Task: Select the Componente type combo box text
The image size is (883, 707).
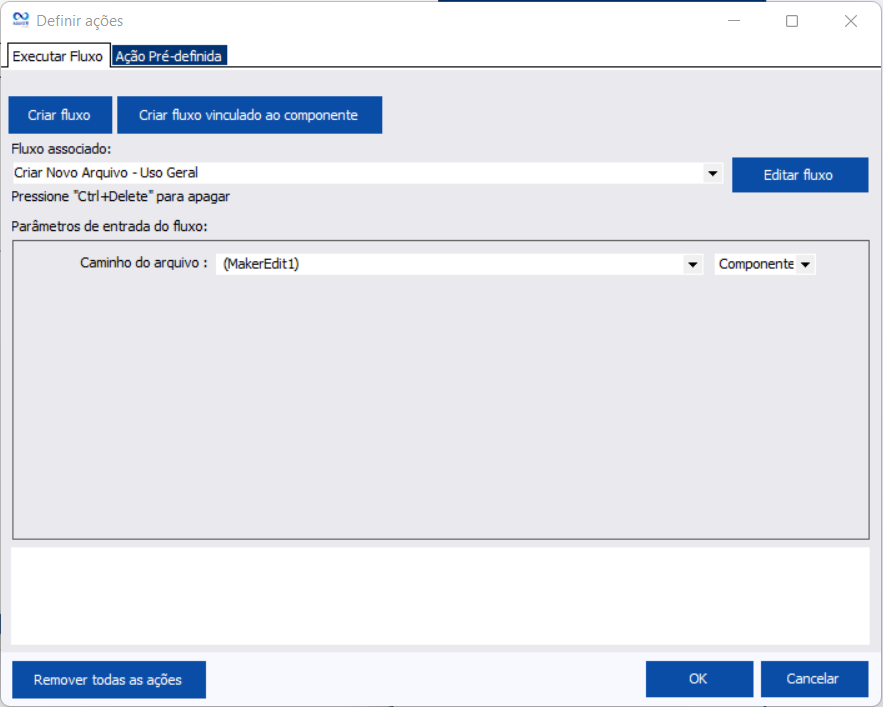Action: 755,264
